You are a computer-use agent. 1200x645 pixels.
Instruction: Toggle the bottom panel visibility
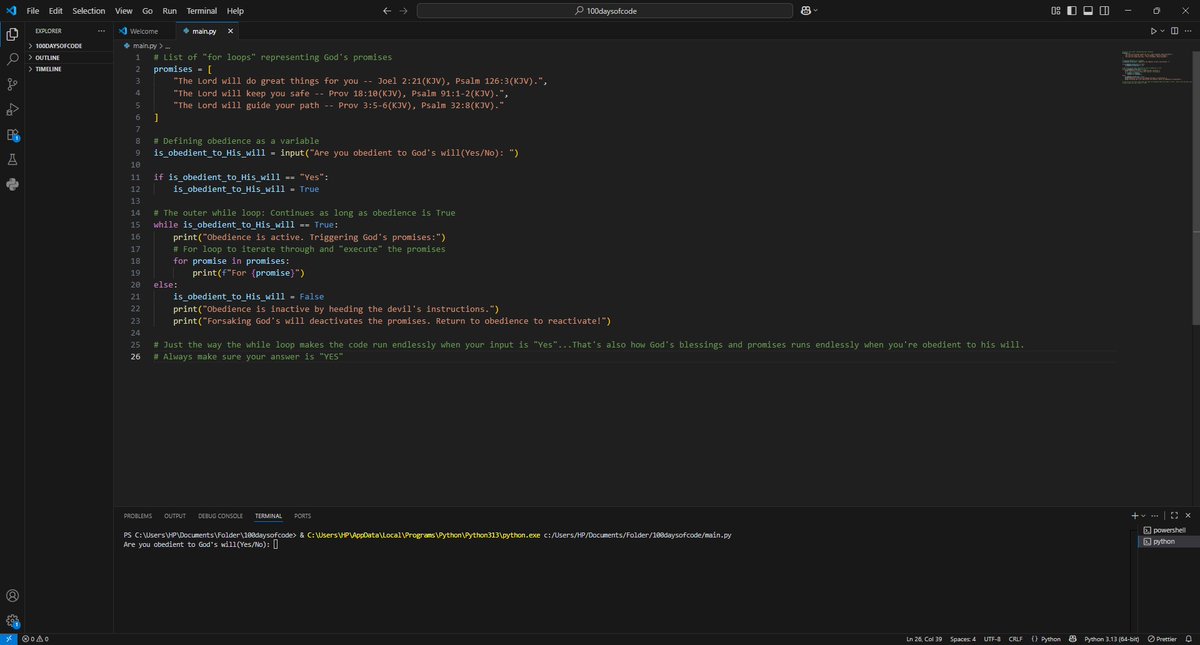pos(1088,10)
